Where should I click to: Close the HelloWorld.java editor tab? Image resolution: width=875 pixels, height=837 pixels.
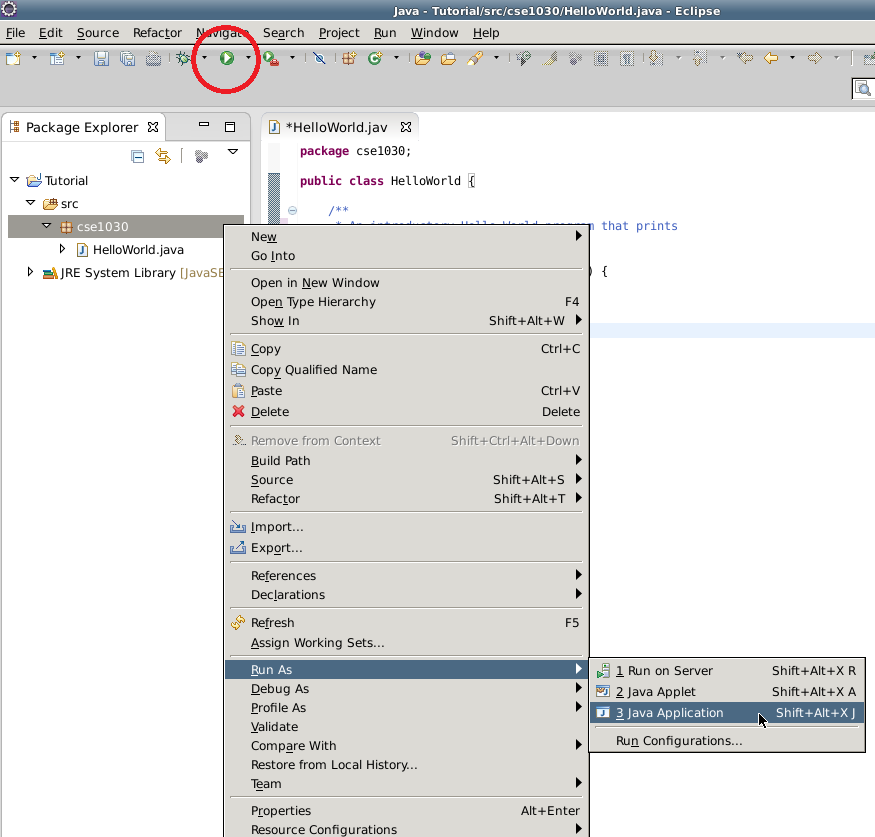pyautogui.click(x=406, y=127)
